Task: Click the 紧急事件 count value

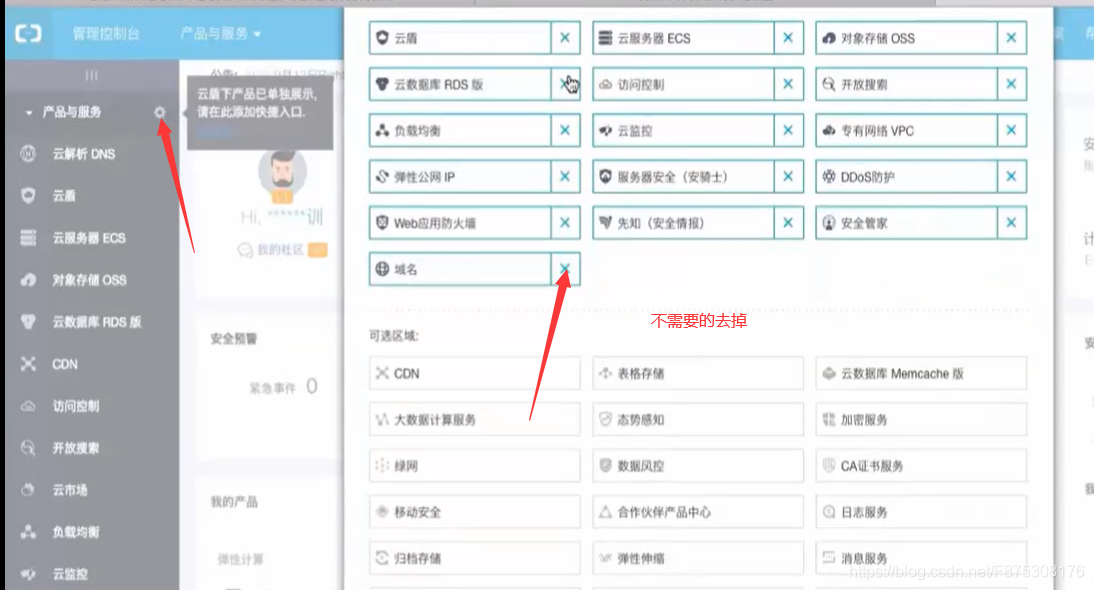Action: pyautogui.click(x=312, y=386)
